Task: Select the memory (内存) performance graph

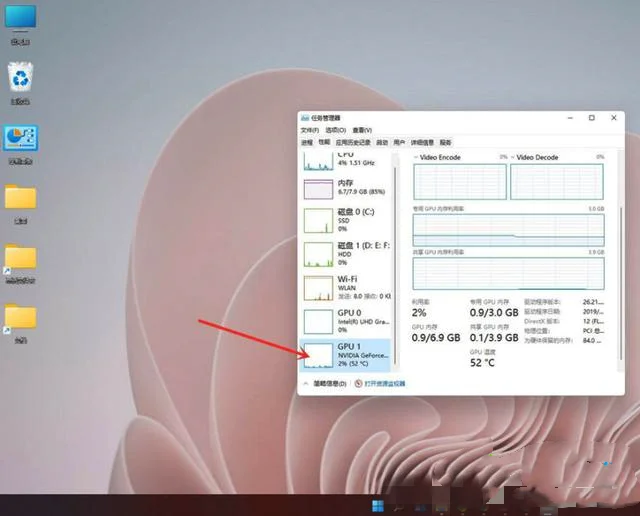Action: pos(347,190)
